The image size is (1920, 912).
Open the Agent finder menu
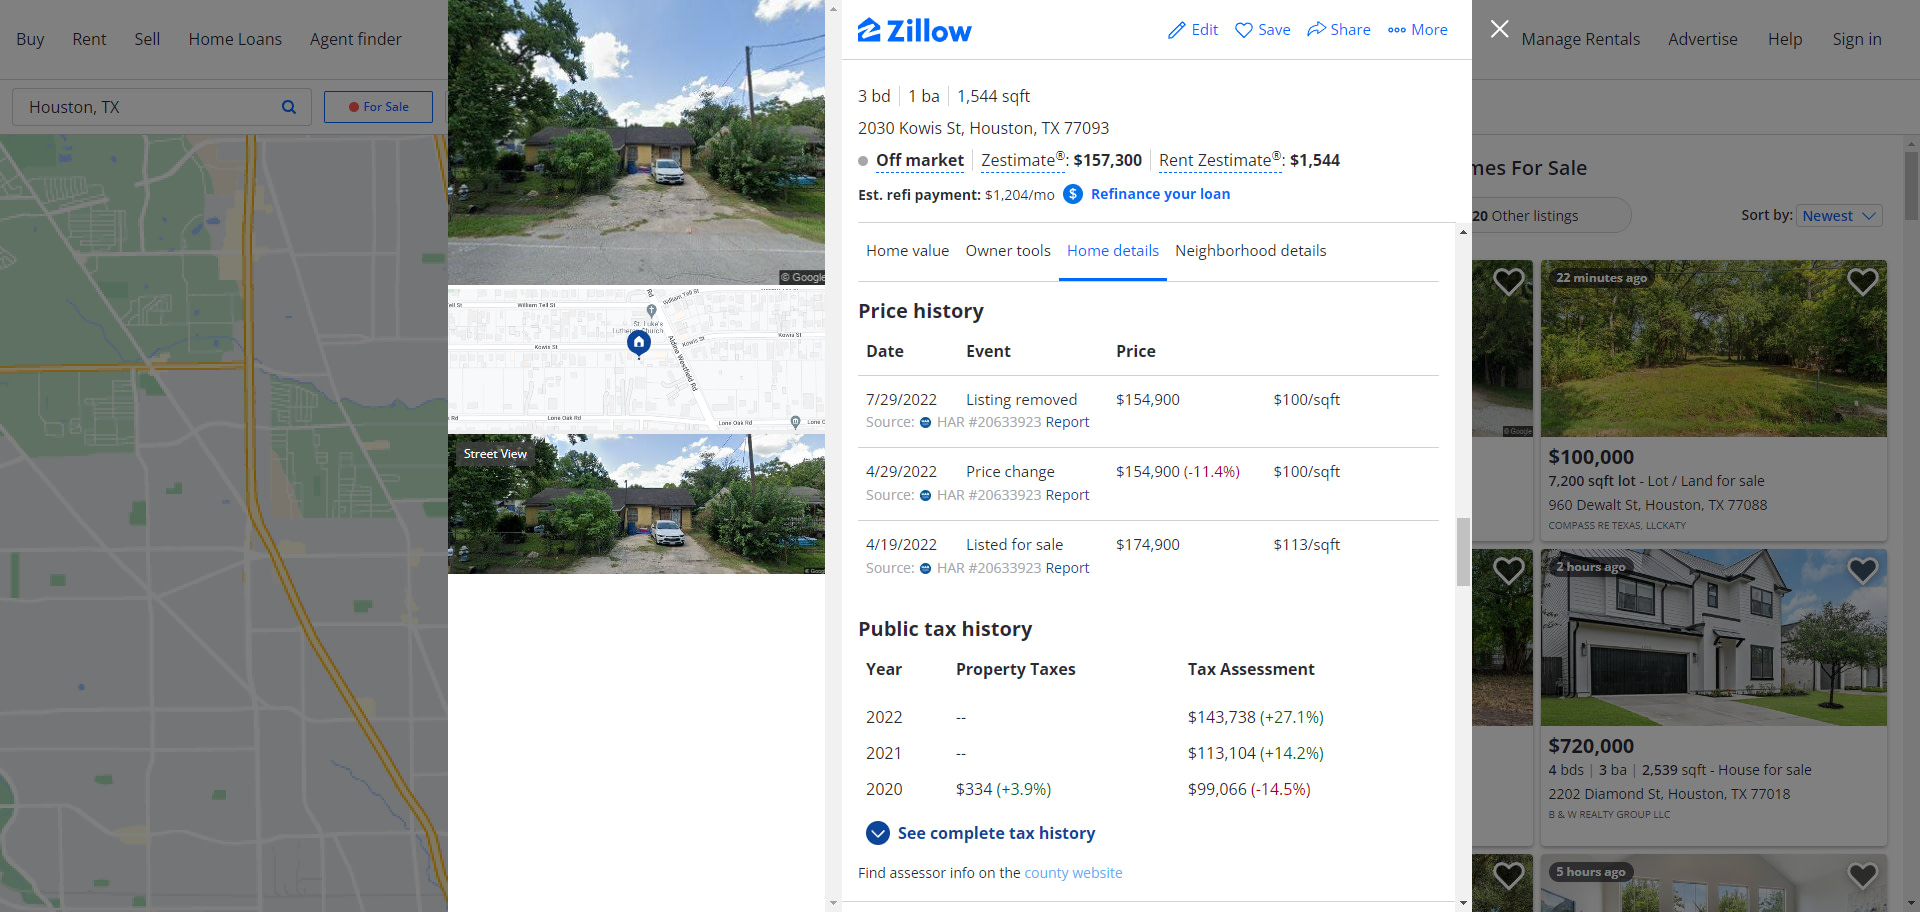pos(356,39)
